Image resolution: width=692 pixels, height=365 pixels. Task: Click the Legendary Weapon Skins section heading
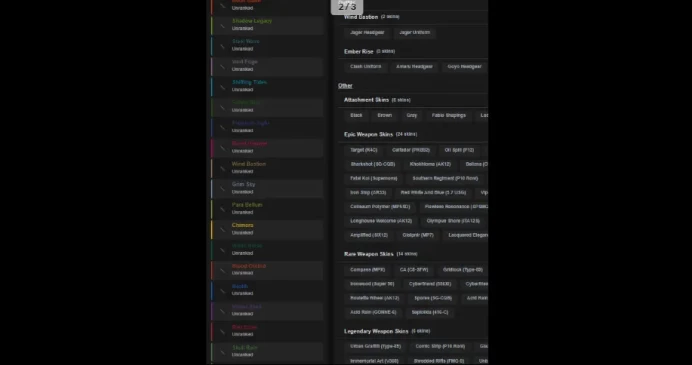pyautogui.click(x=376, y=331)
